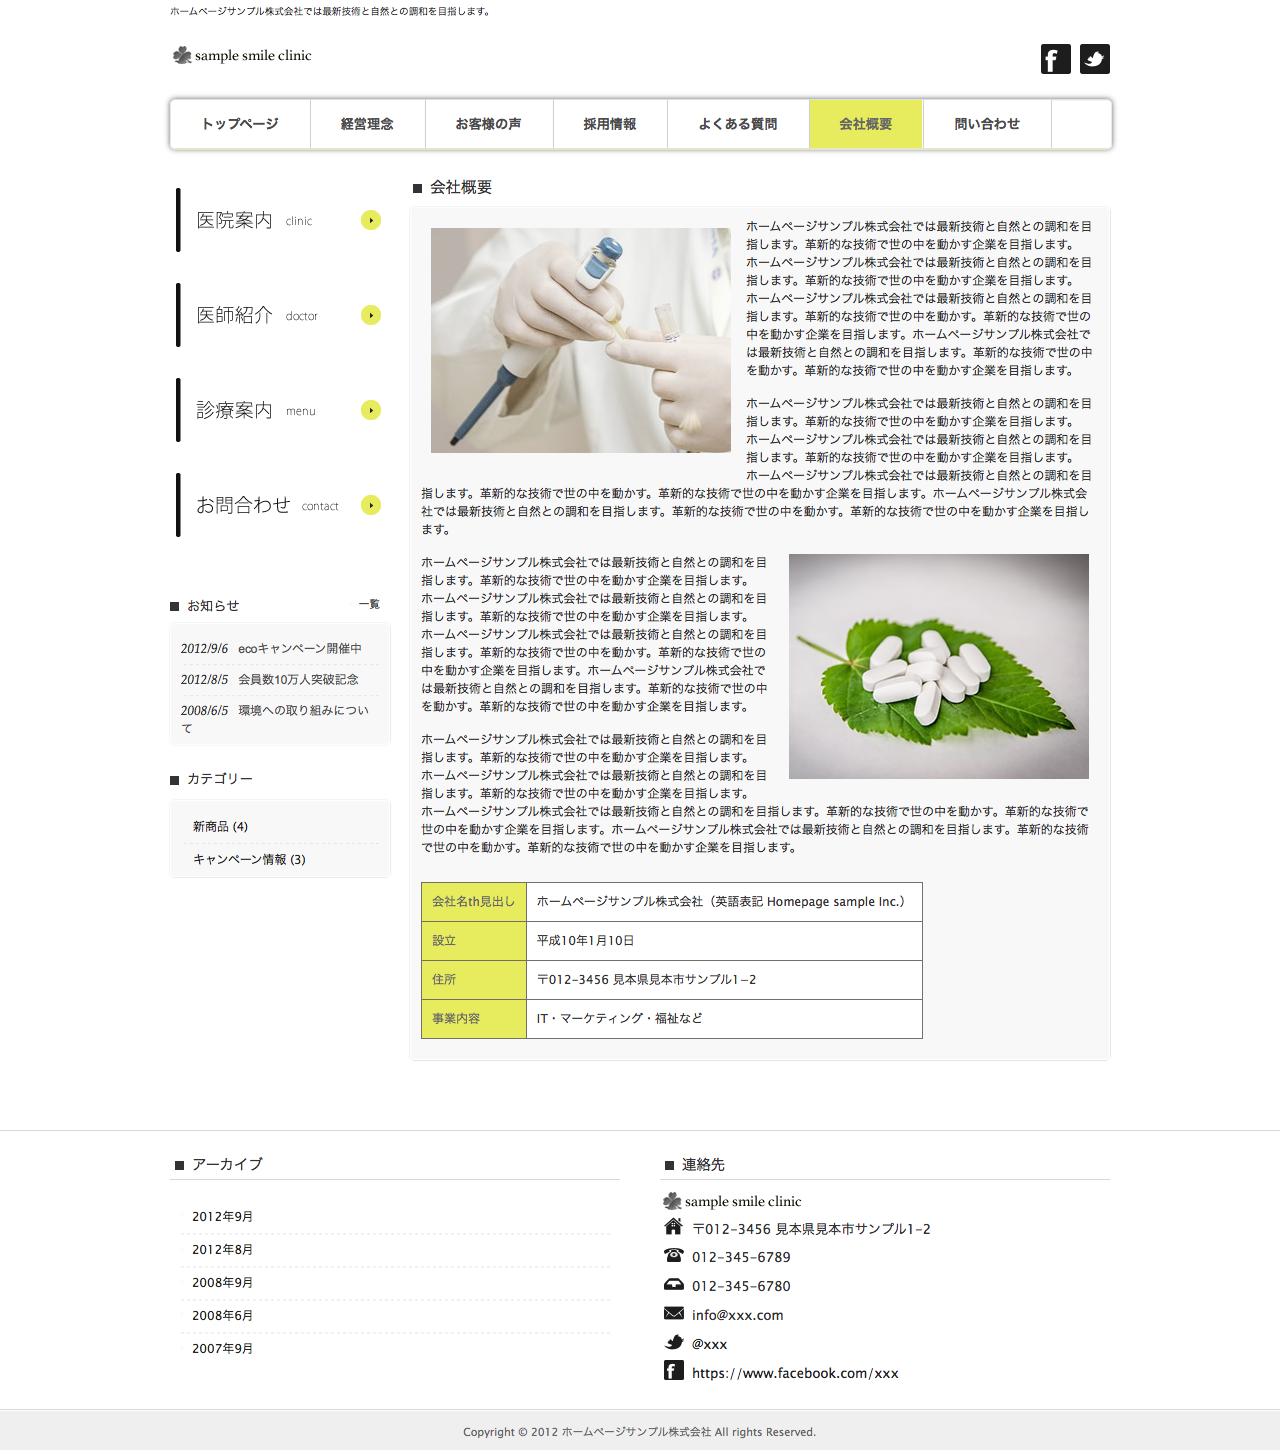This screenshot has width=1280, height=1450.
Task: Click the laboratory pipette photo
Action: 580,340
